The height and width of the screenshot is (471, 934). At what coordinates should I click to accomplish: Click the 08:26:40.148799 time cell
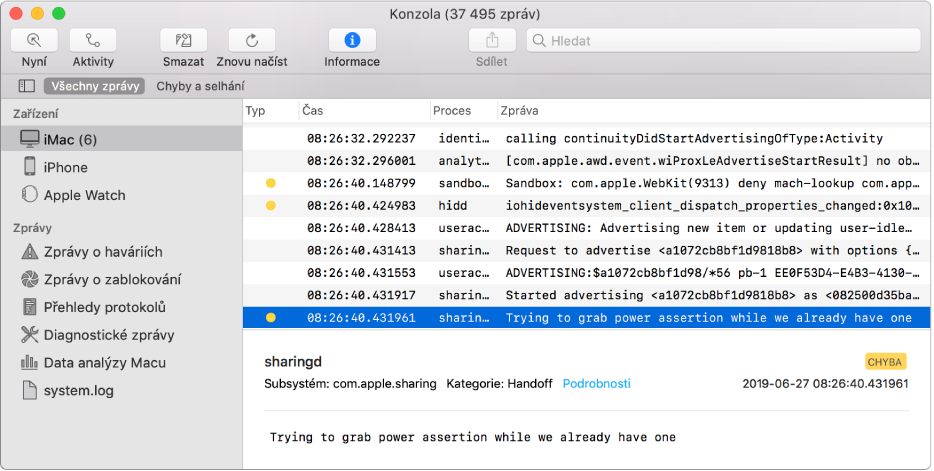pos(362,183)
